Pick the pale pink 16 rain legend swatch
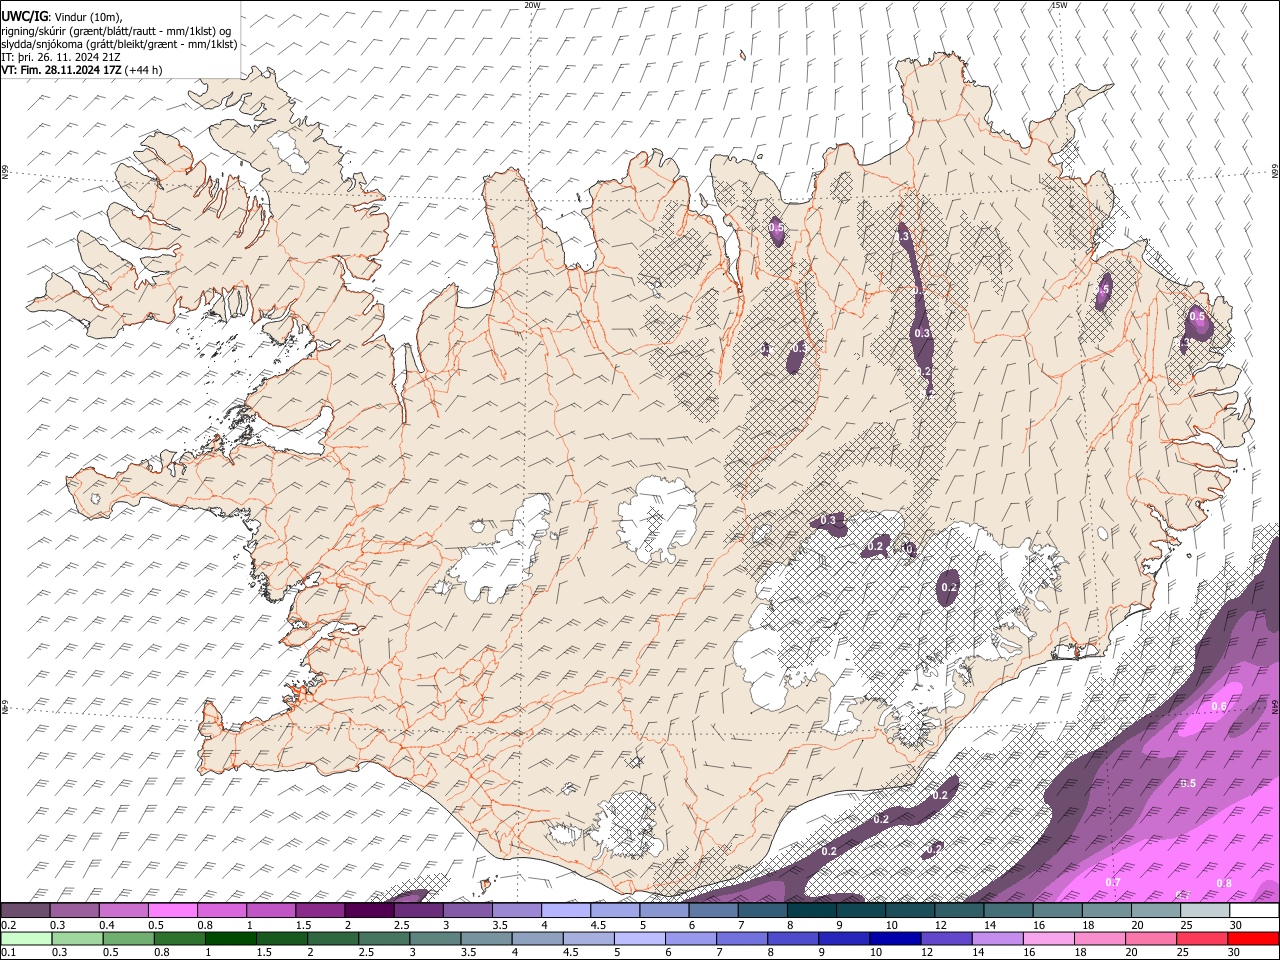Image resolution: width=1280 pixels, height=960 pixels. point(1048,938)
